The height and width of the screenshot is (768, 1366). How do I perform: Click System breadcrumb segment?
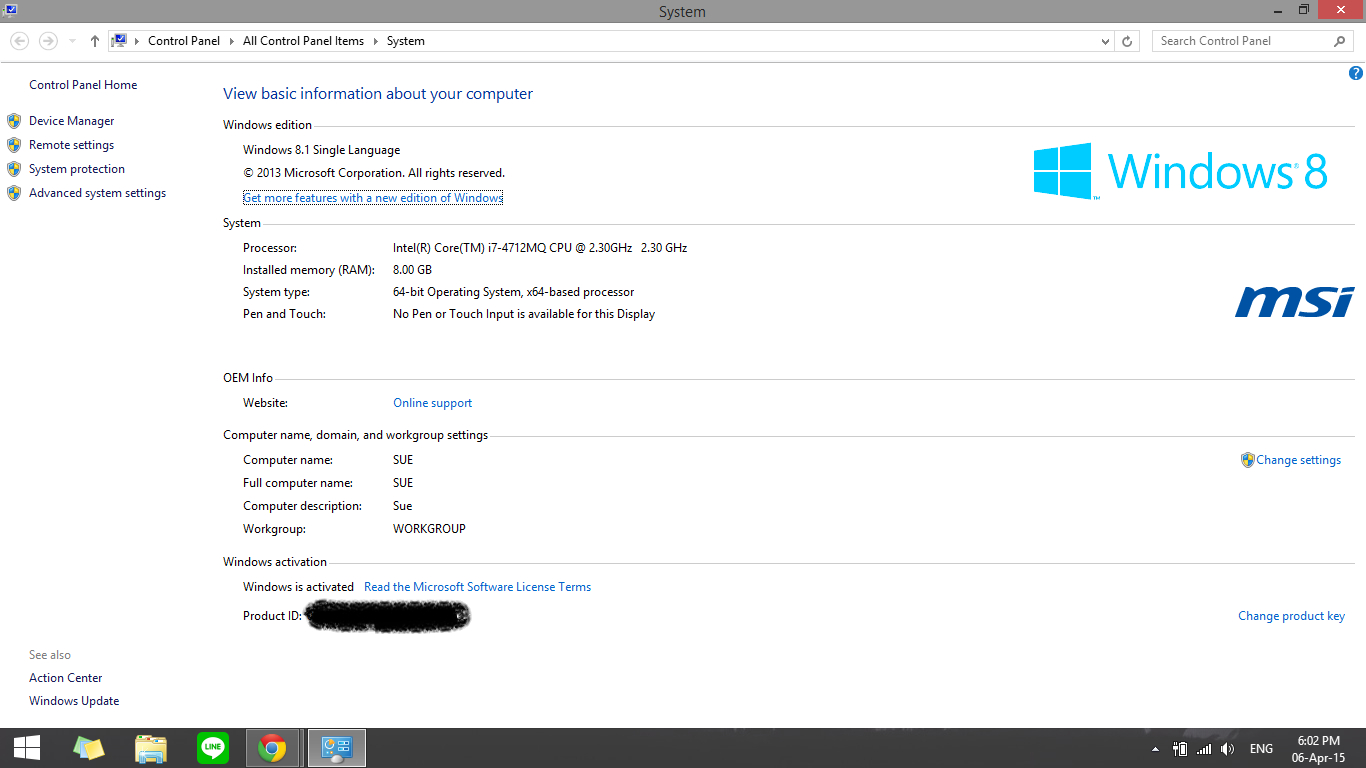406,41
